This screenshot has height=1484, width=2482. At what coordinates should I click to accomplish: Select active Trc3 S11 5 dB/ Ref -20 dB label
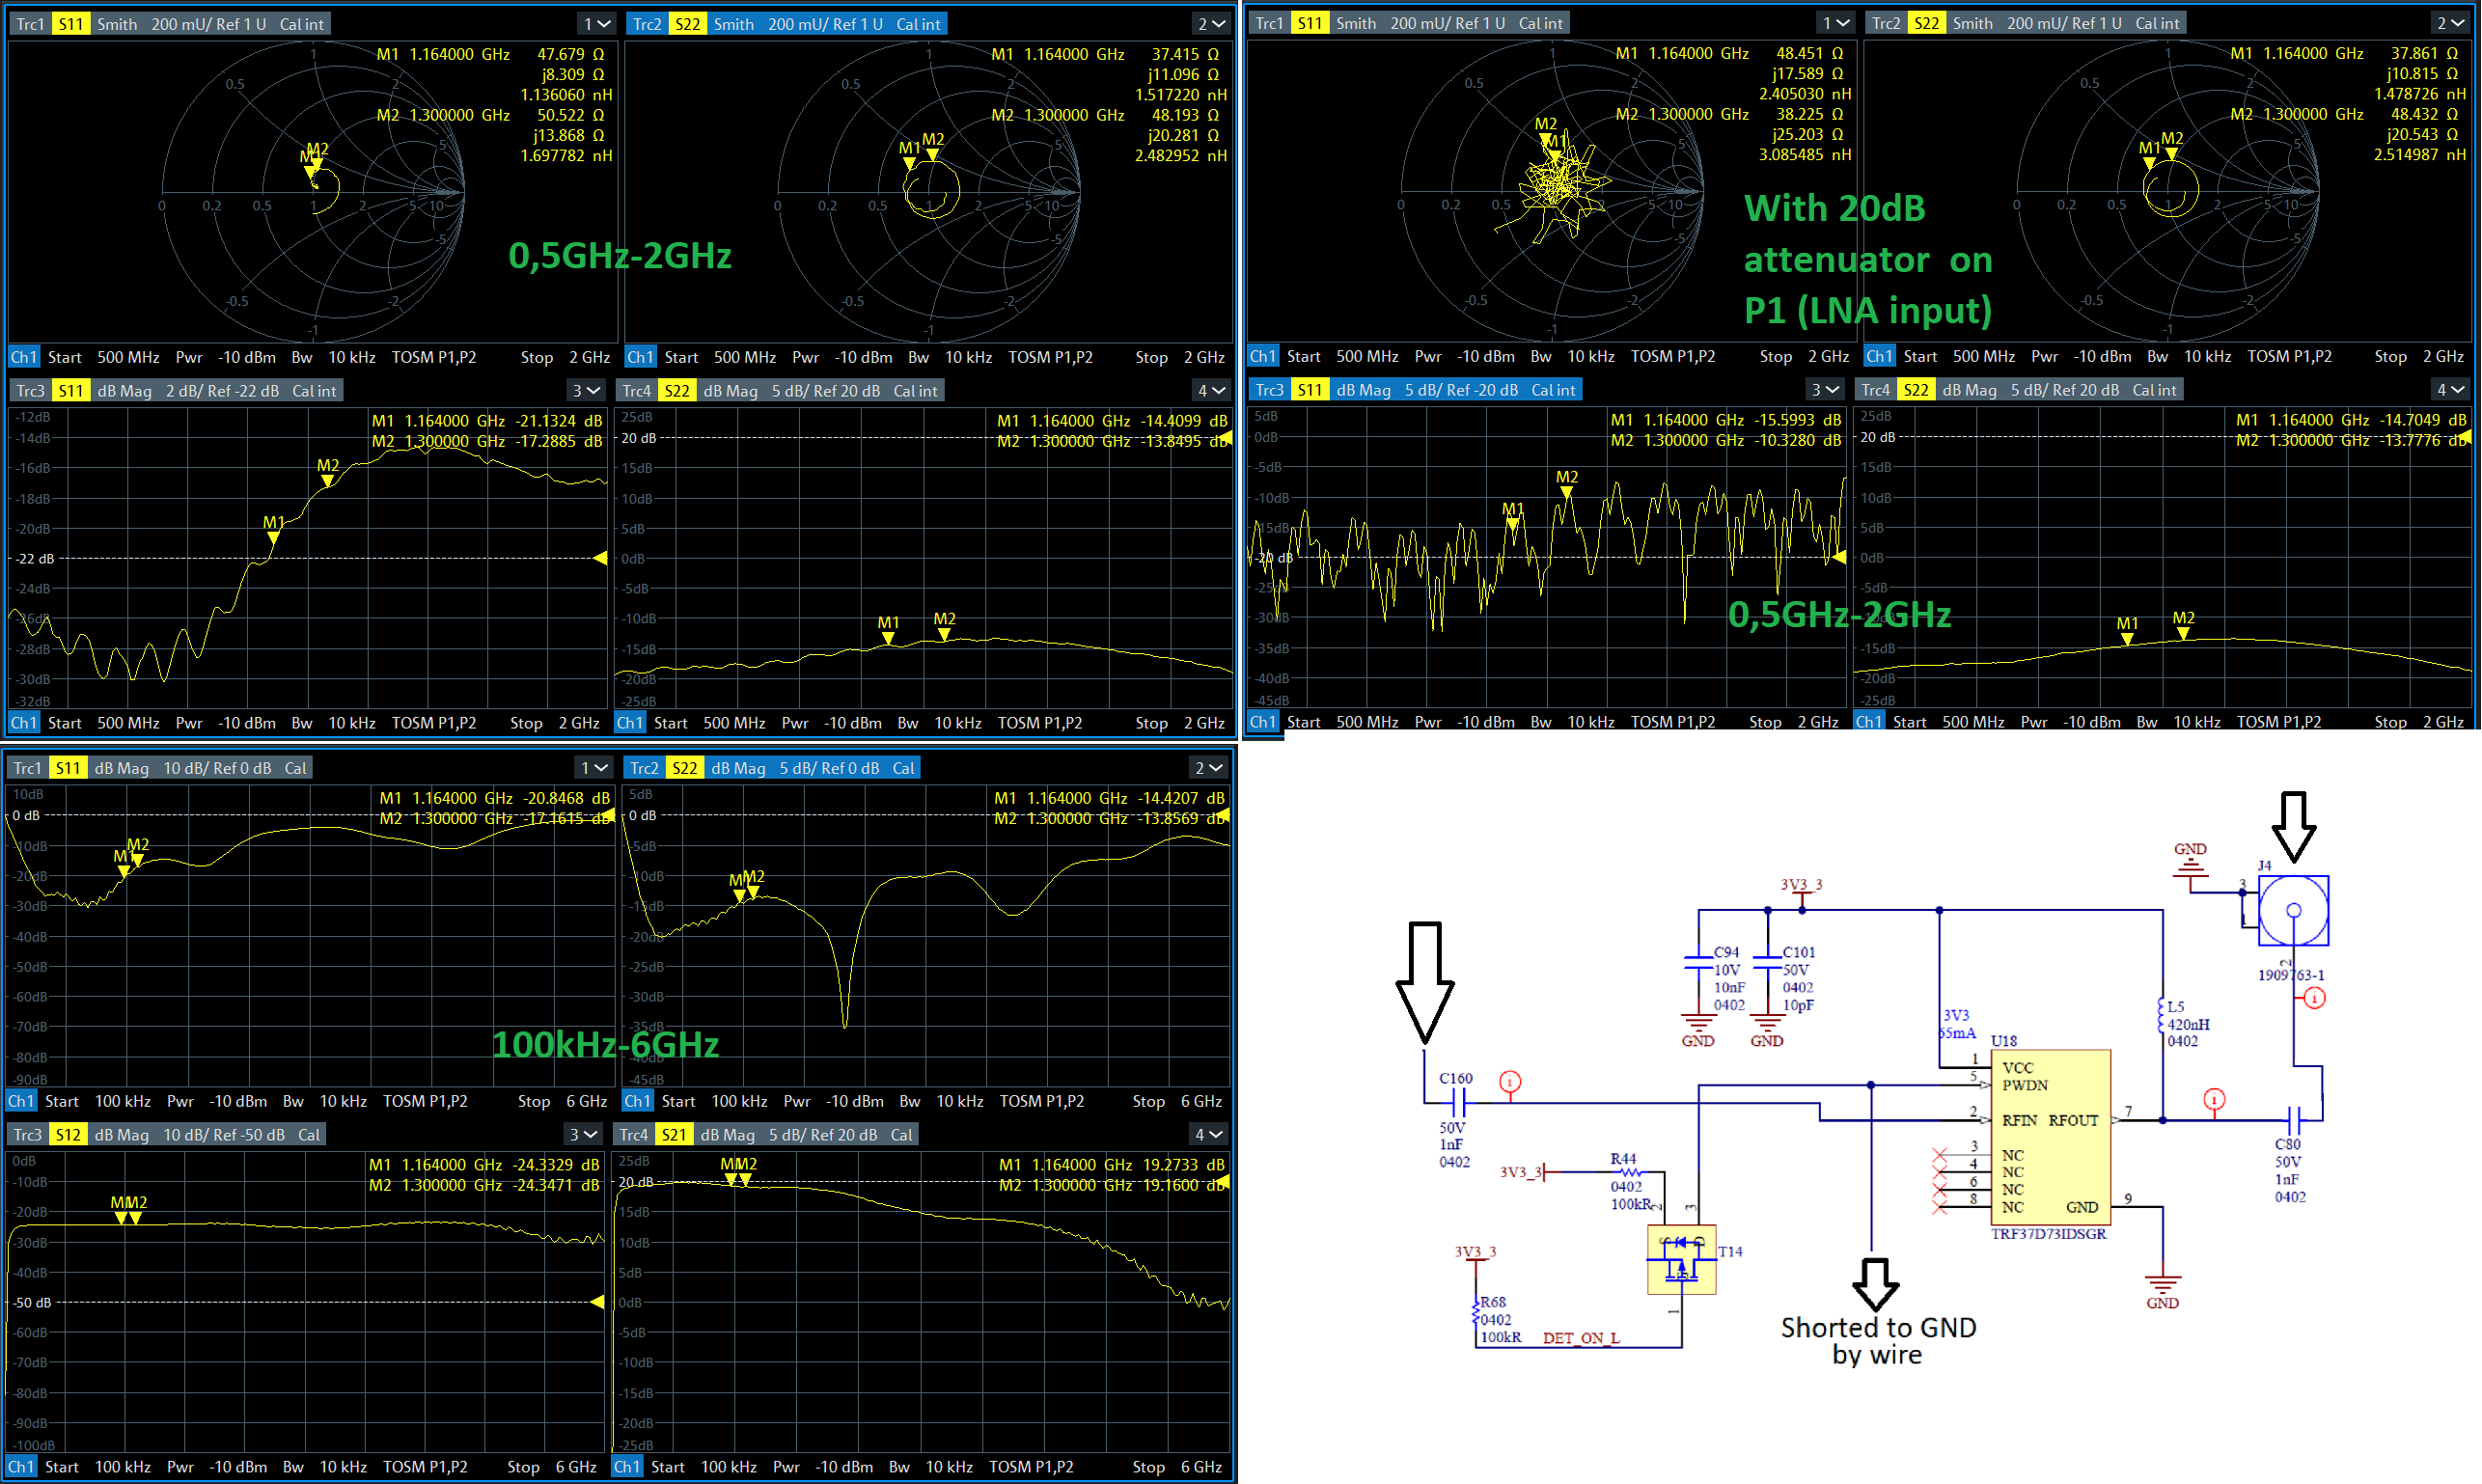point(1415,389)
